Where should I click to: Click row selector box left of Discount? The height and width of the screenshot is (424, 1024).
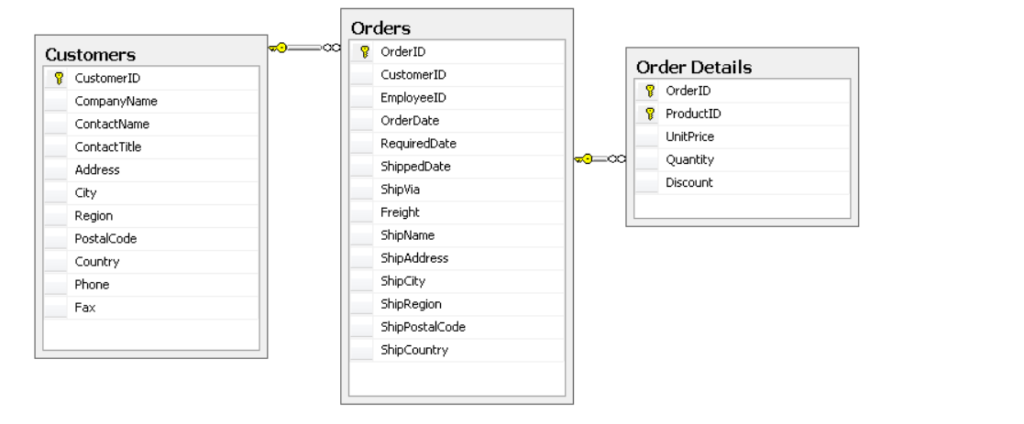pyautogui.click(x=647, y=182)
